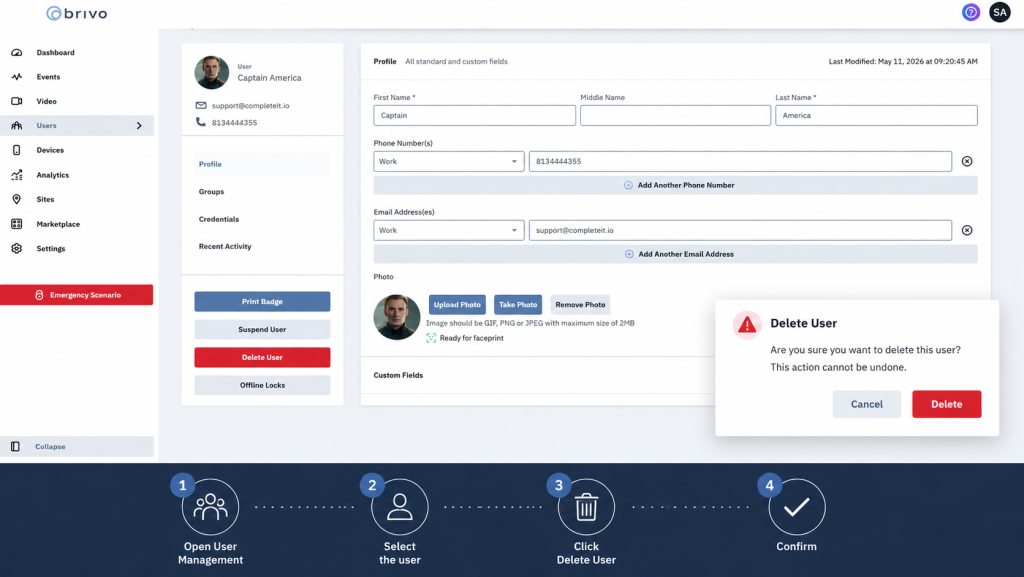Click the Captain America avatar in user card
The width and height of the screenshot is (1024, 577).
[x=212, y=72]
